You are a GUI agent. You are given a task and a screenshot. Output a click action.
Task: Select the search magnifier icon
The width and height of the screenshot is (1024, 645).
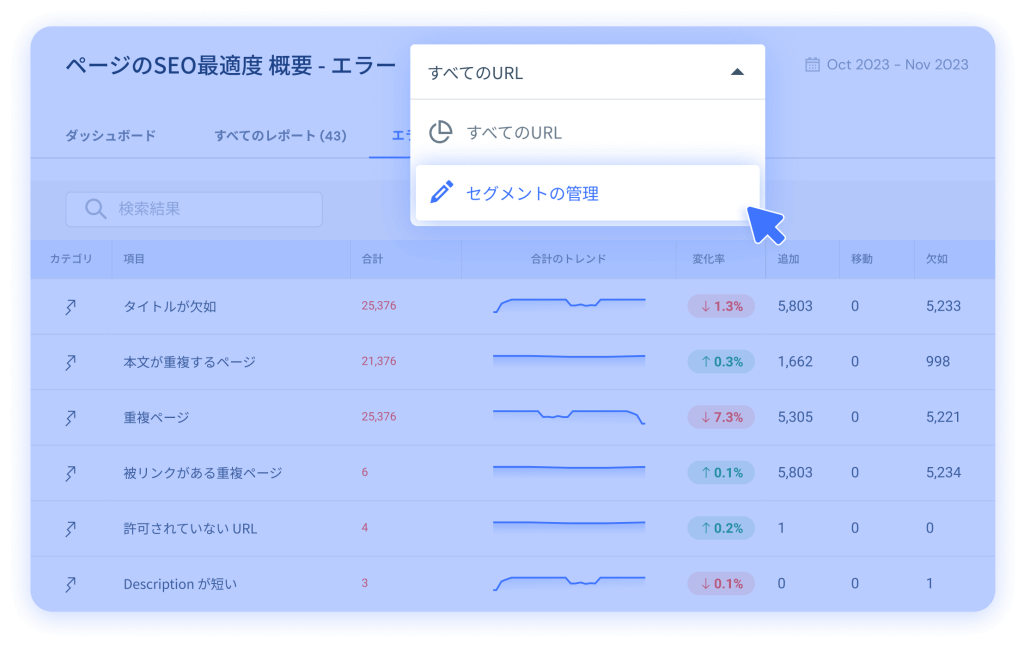click(x=95, y=209)
